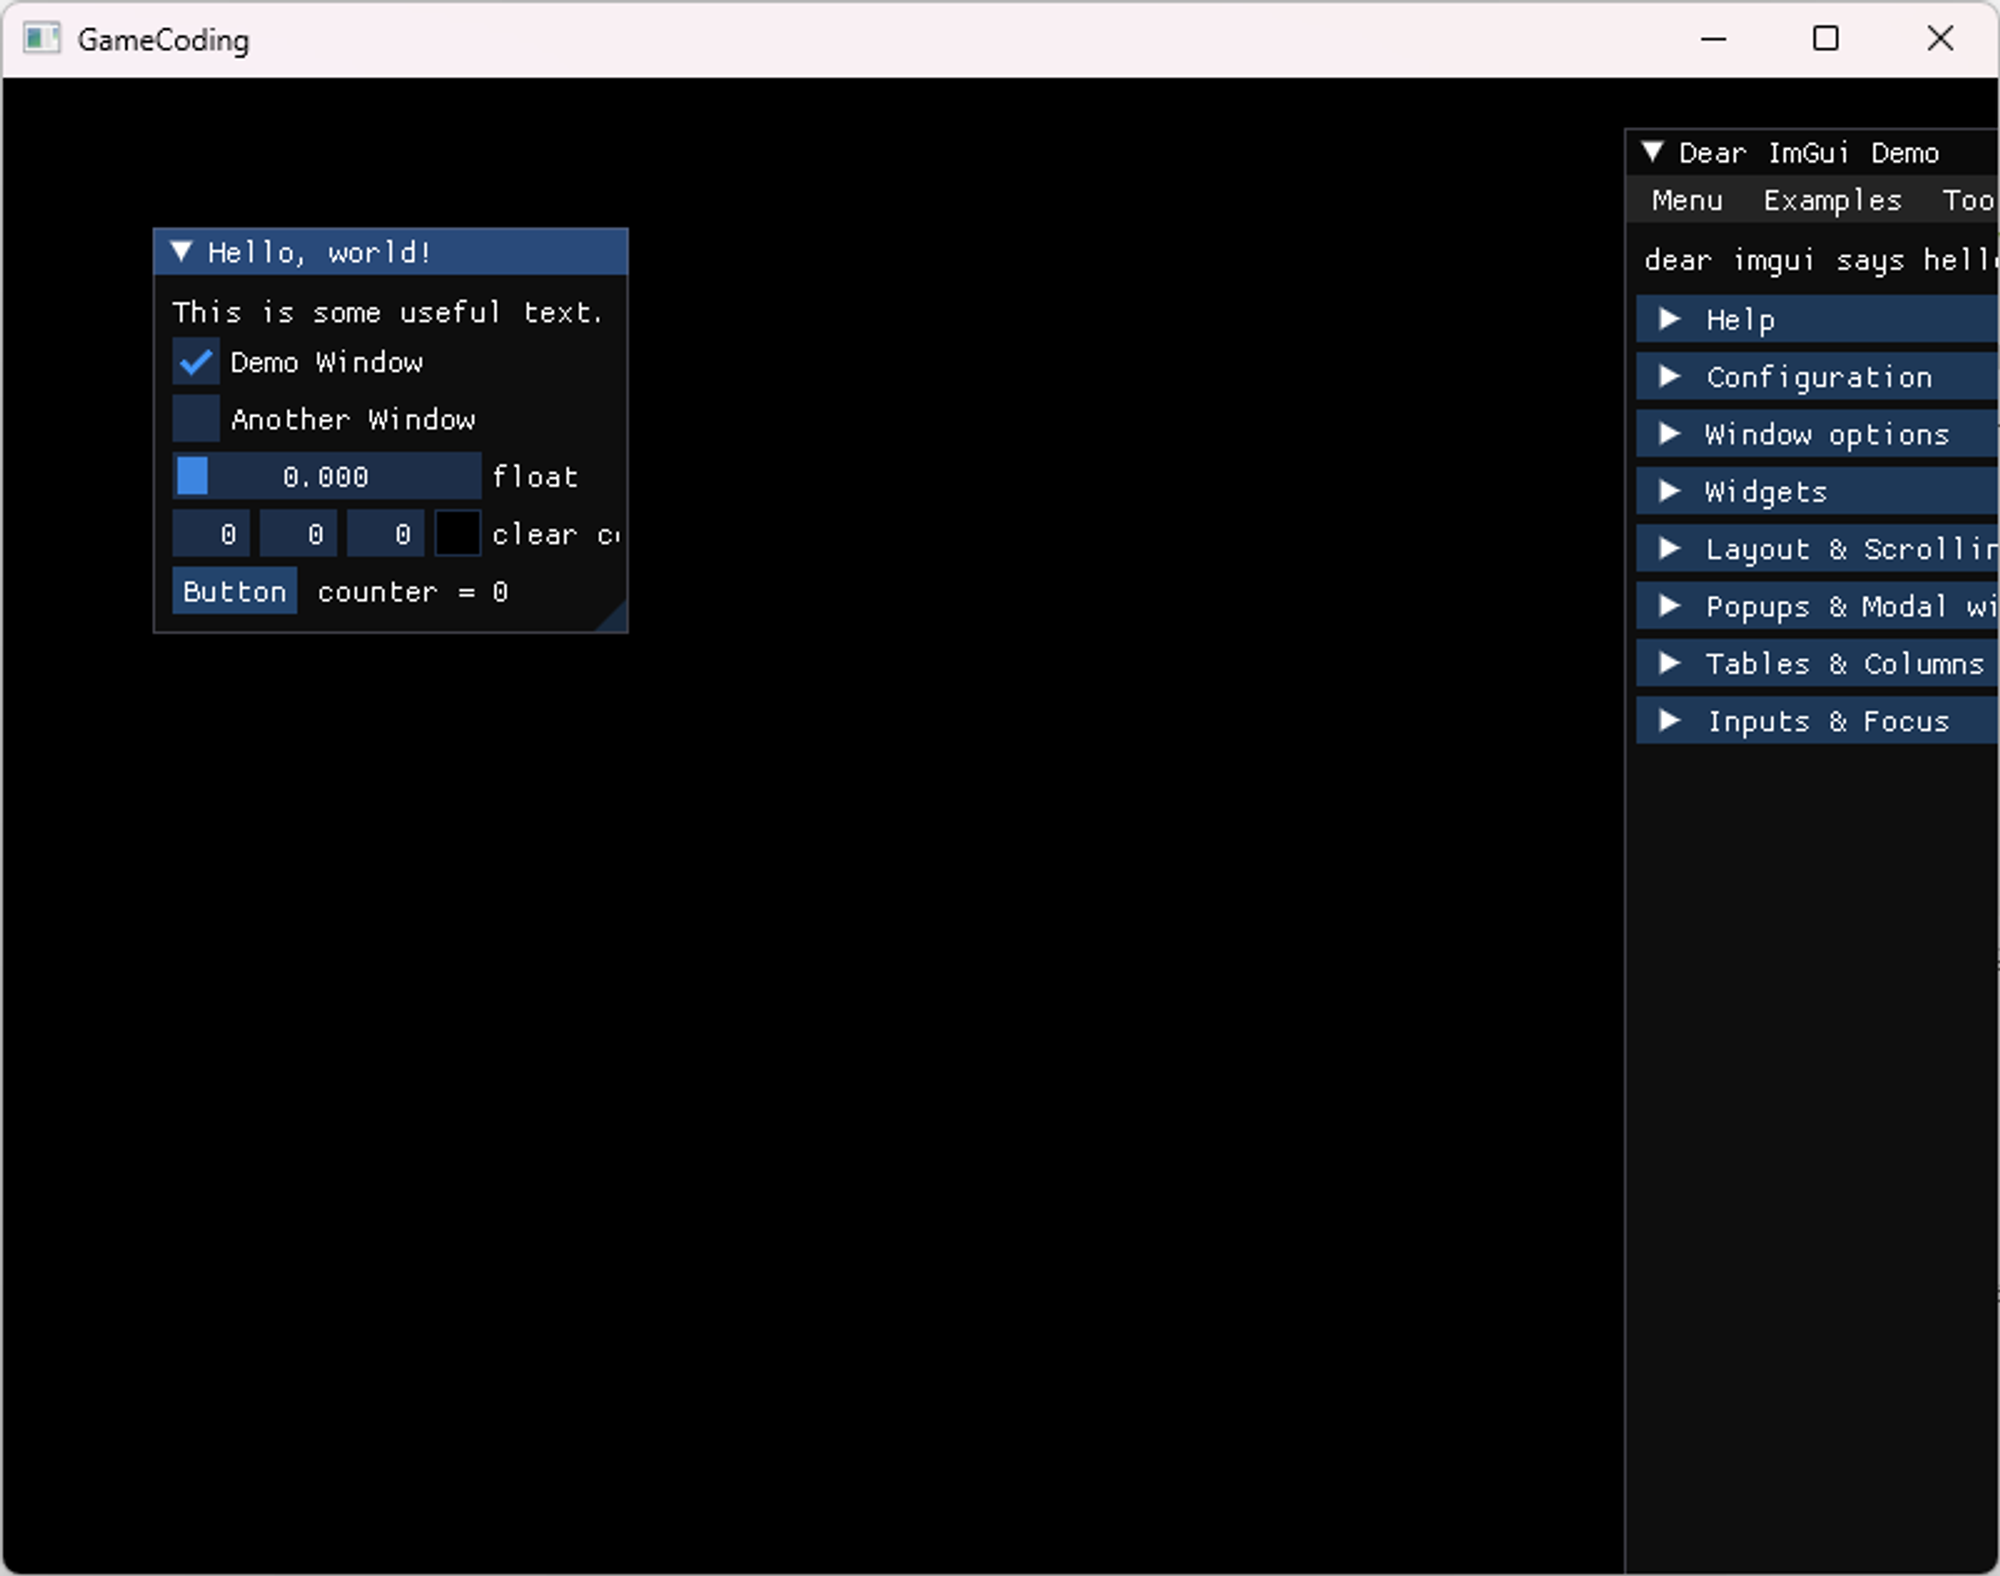Collapse the Hello, world! window triangle
Screen dimensions: 2000x1576
pyautogui.click(x=181, y=252)
